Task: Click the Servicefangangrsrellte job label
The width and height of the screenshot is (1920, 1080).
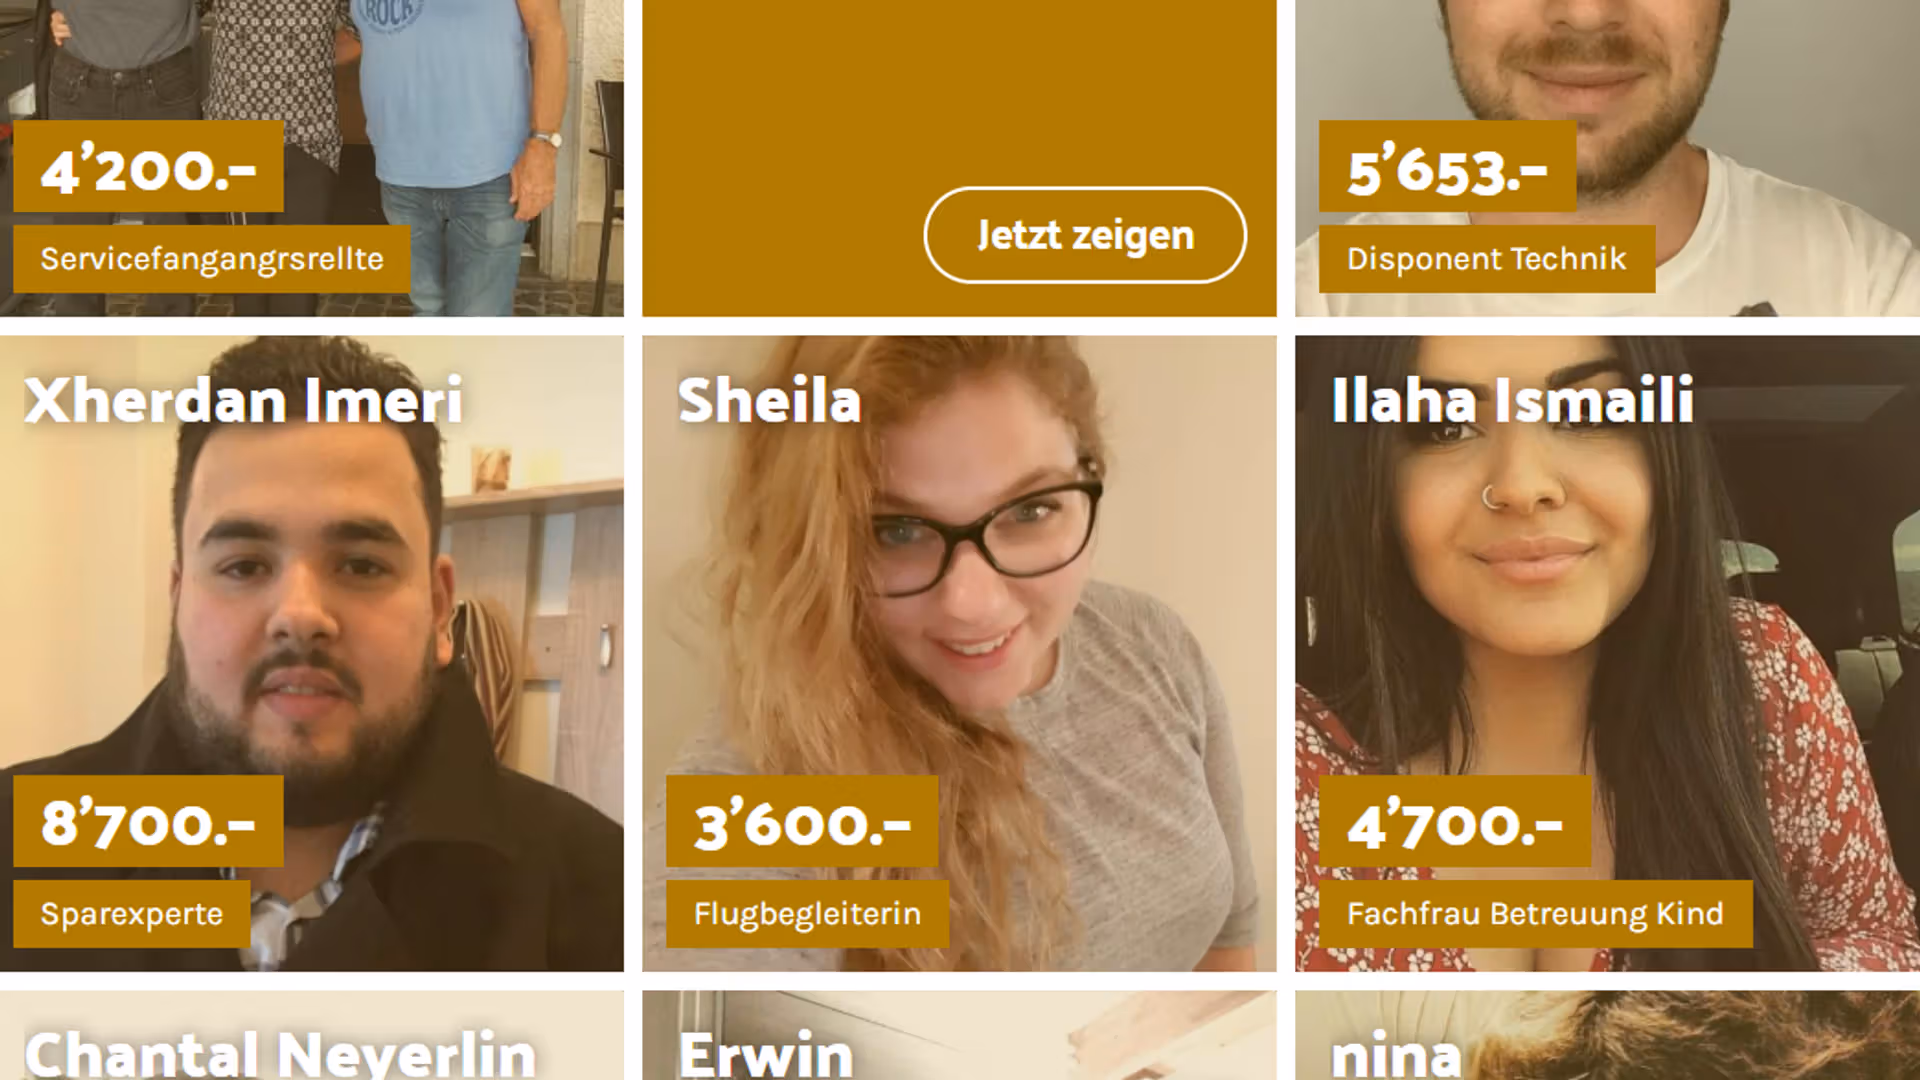Action: [212, 259]
